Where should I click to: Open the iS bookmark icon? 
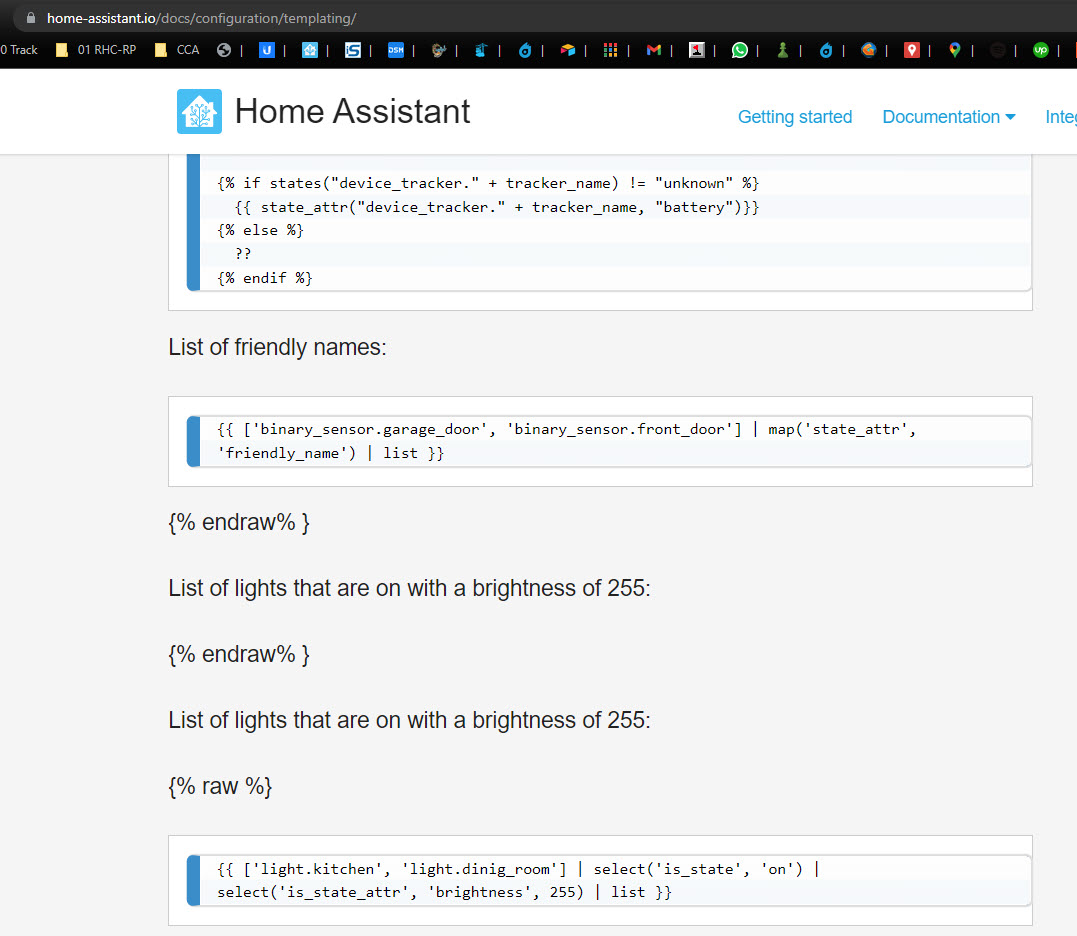coord(352,50)
